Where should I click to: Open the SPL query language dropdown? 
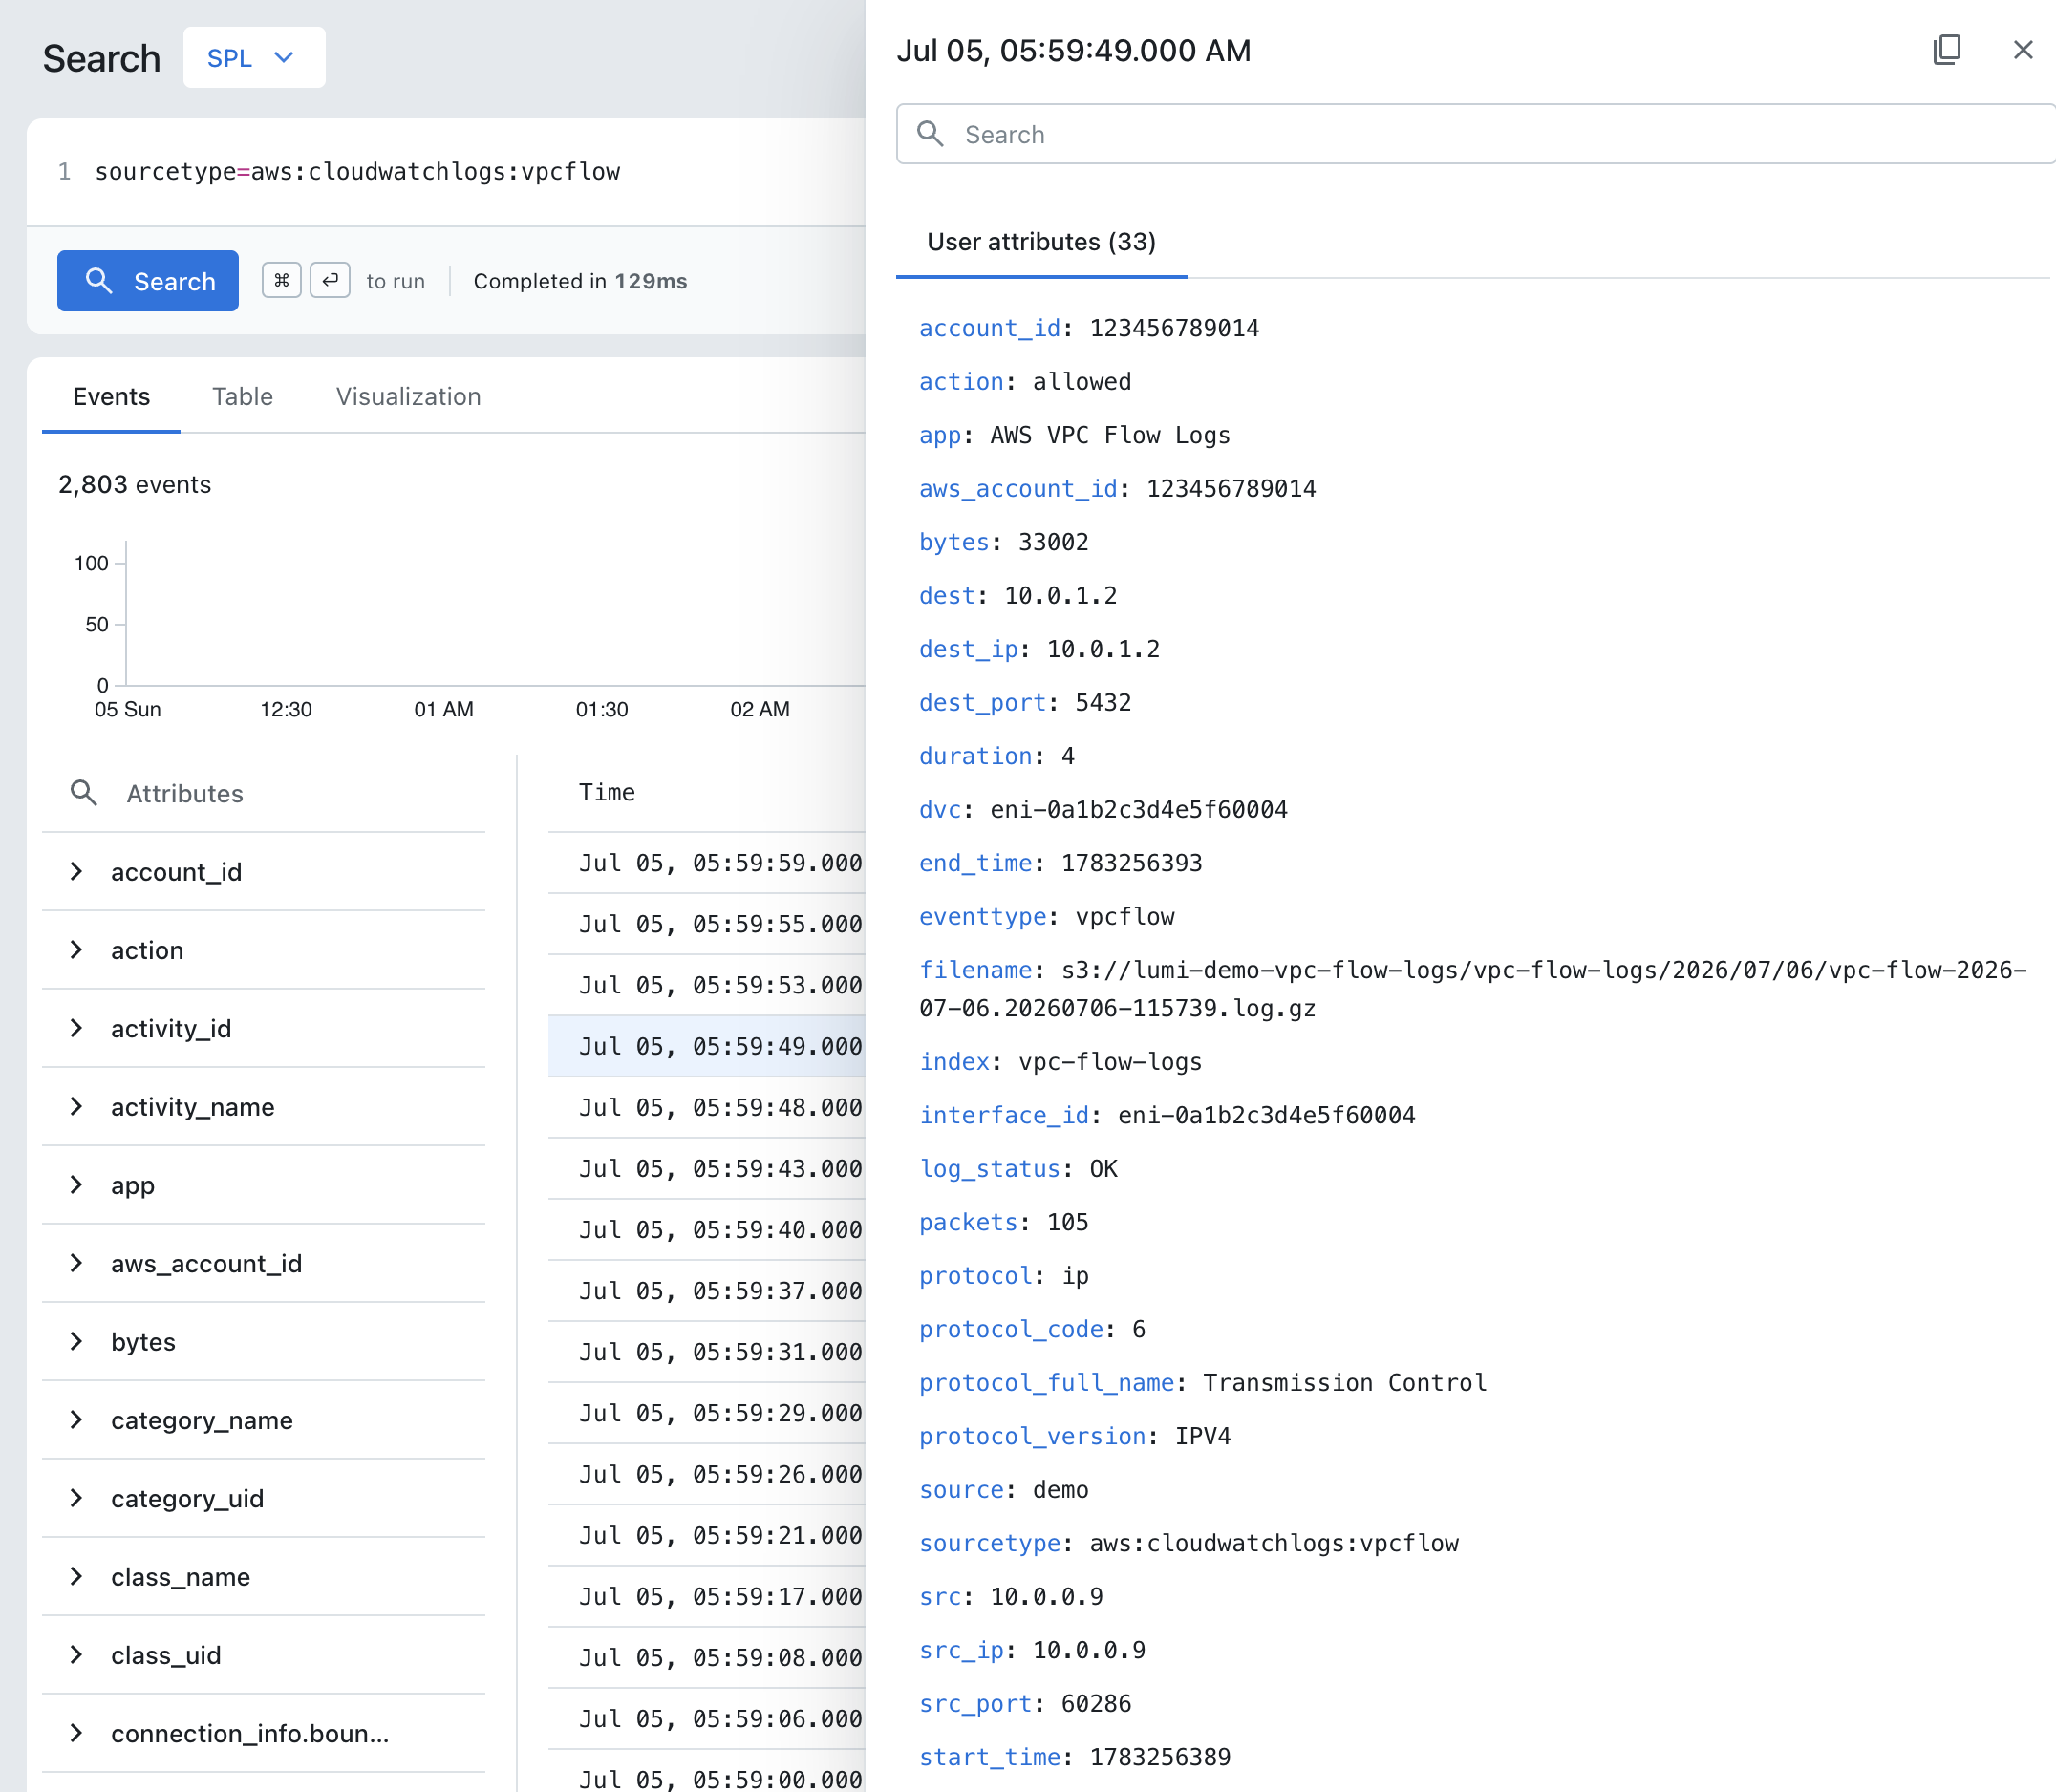point(254,58)
